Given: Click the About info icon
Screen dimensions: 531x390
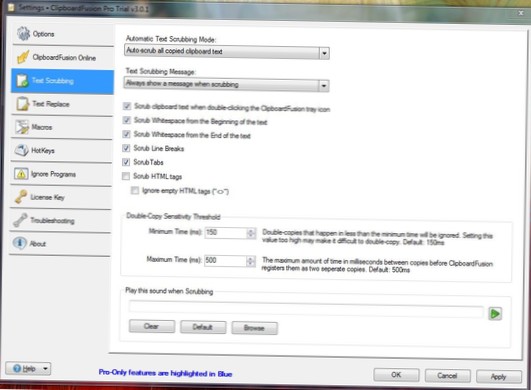Looking at the screenshot, I should coord(20,243).
